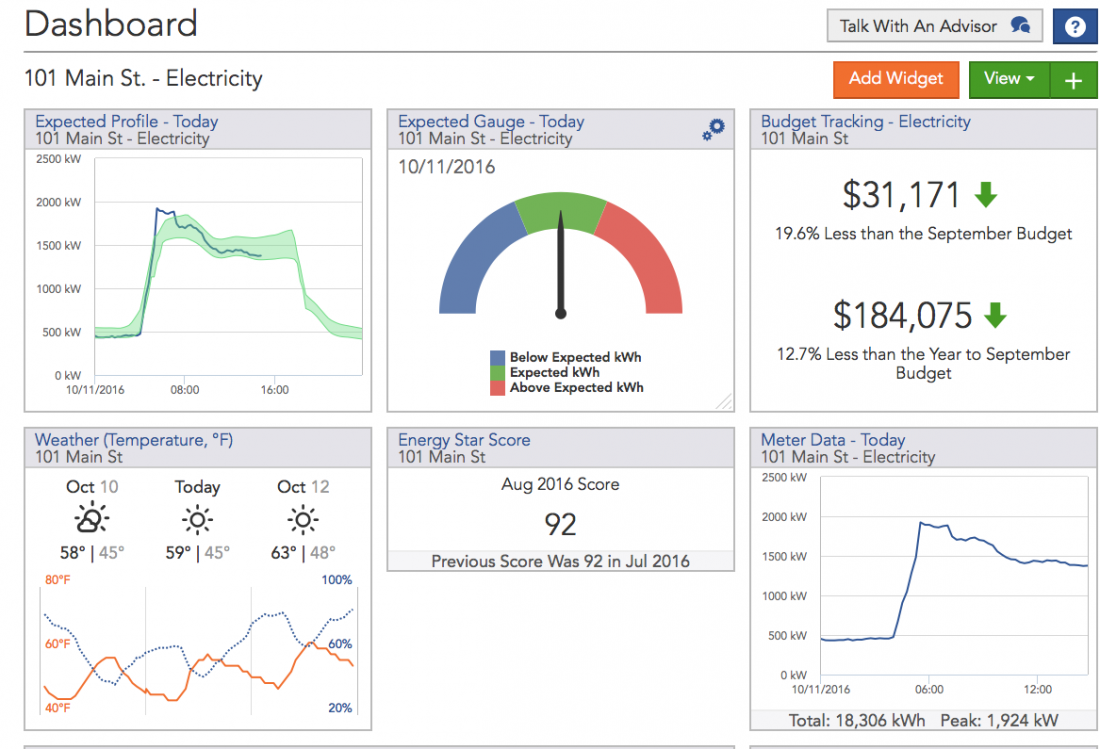
Task: Click 'Total: 18,306 kWh' in Meter Data footer
Action: [857, 720]
